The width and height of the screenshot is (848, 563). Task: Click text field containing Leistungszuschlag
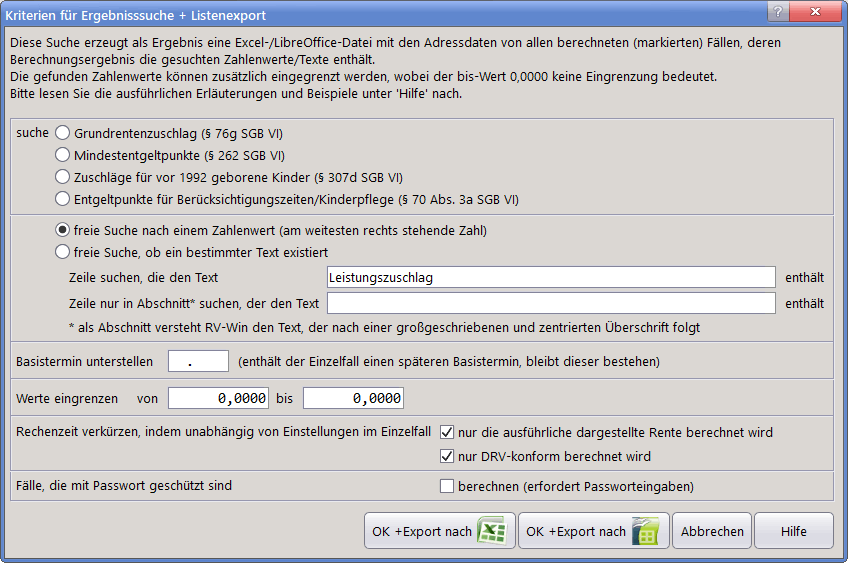pos(551,277)
